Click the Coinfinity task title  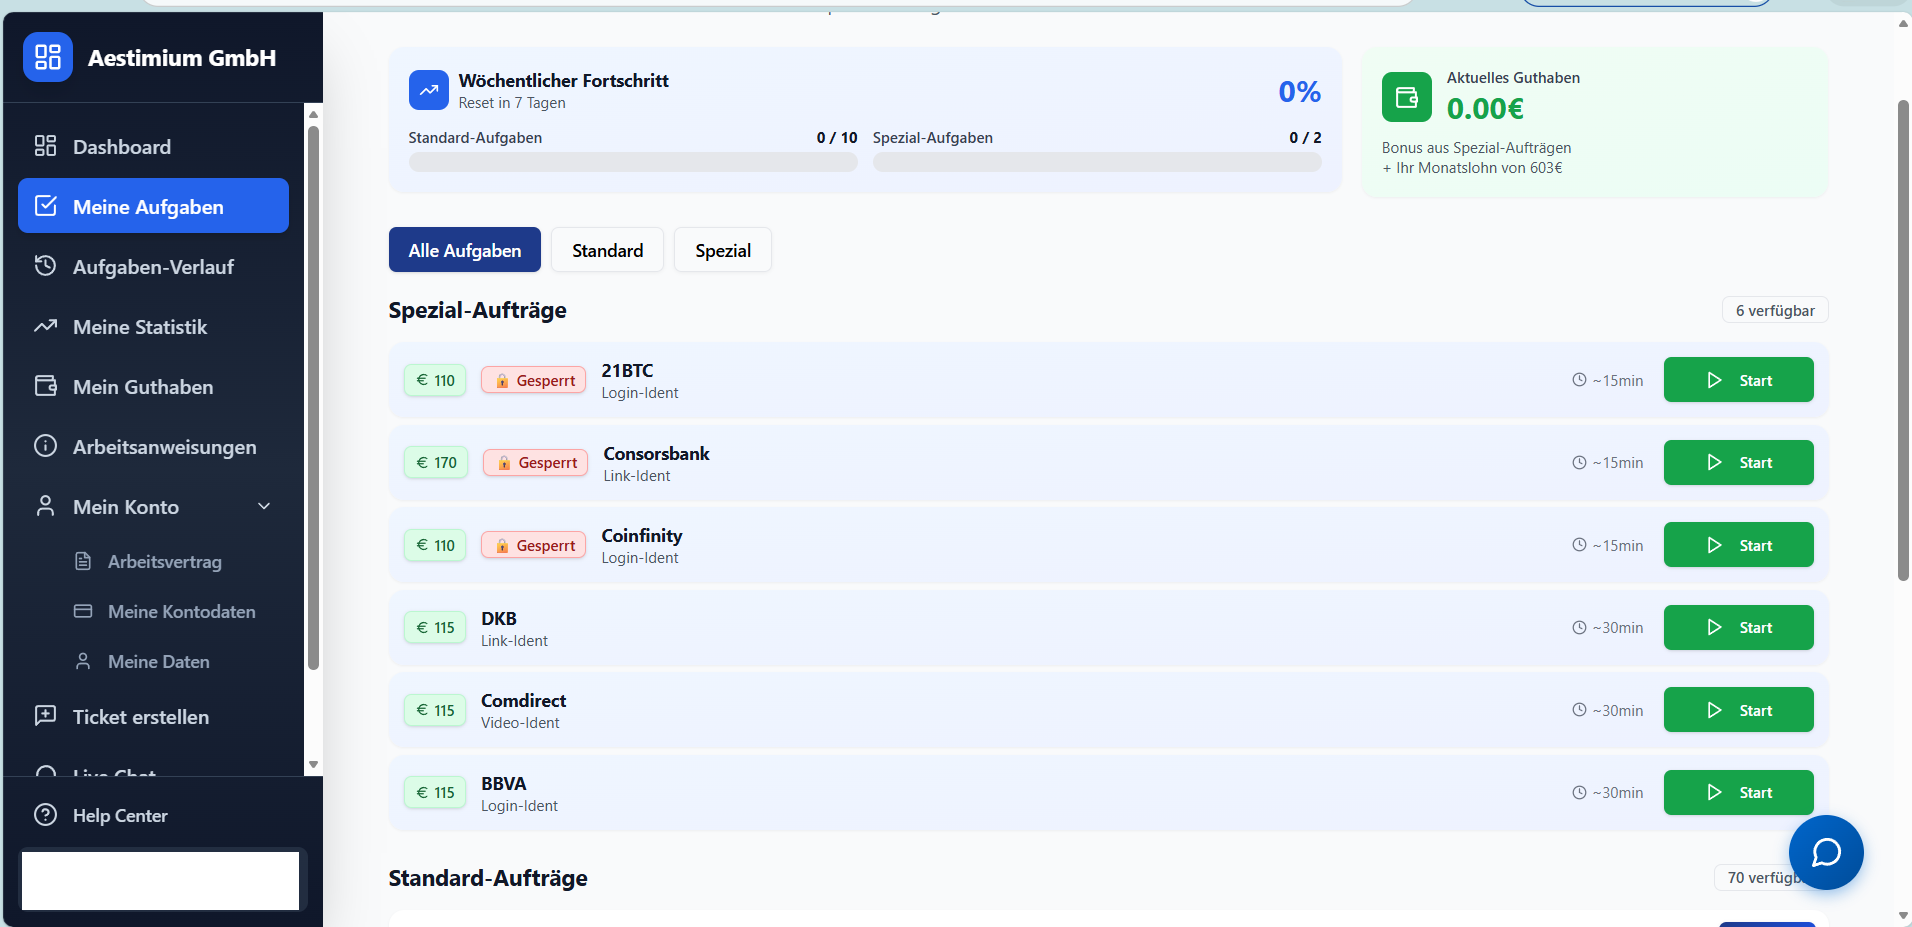click(641, 535)
